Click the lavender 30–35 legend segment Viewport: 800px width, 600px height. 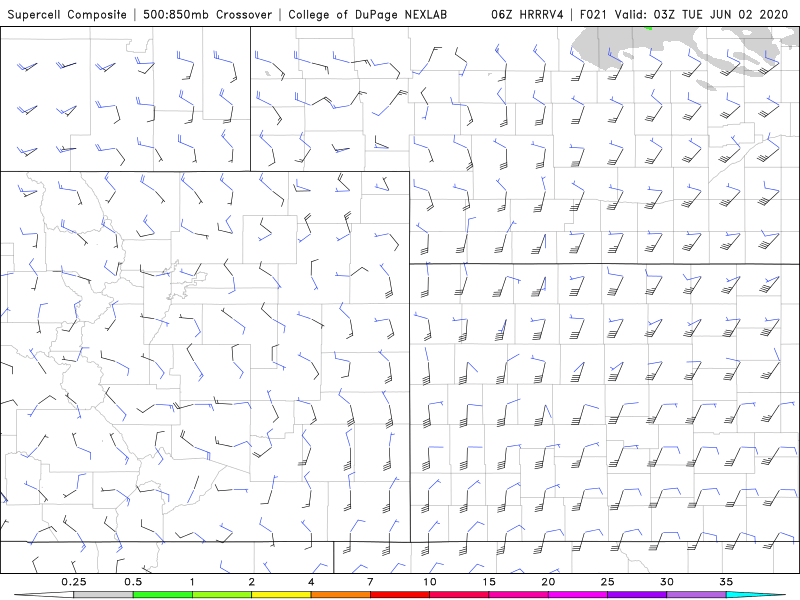coord(696,595)
